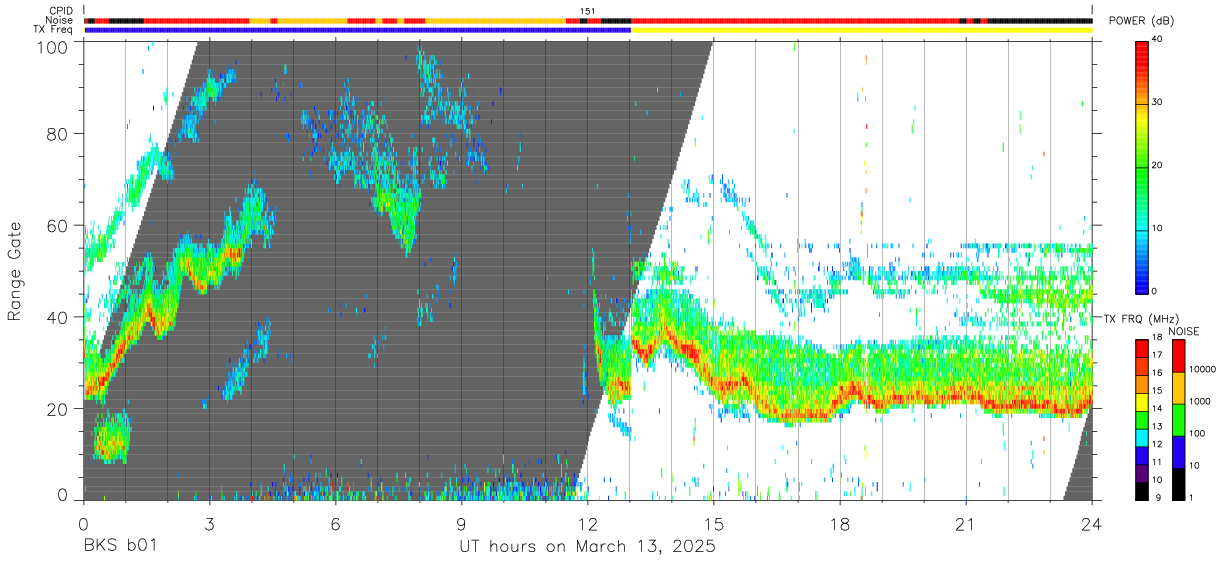Click the CPID value 151
Image resolution: width=1228 pixels, height=567 pixels.
coord(588,11)
